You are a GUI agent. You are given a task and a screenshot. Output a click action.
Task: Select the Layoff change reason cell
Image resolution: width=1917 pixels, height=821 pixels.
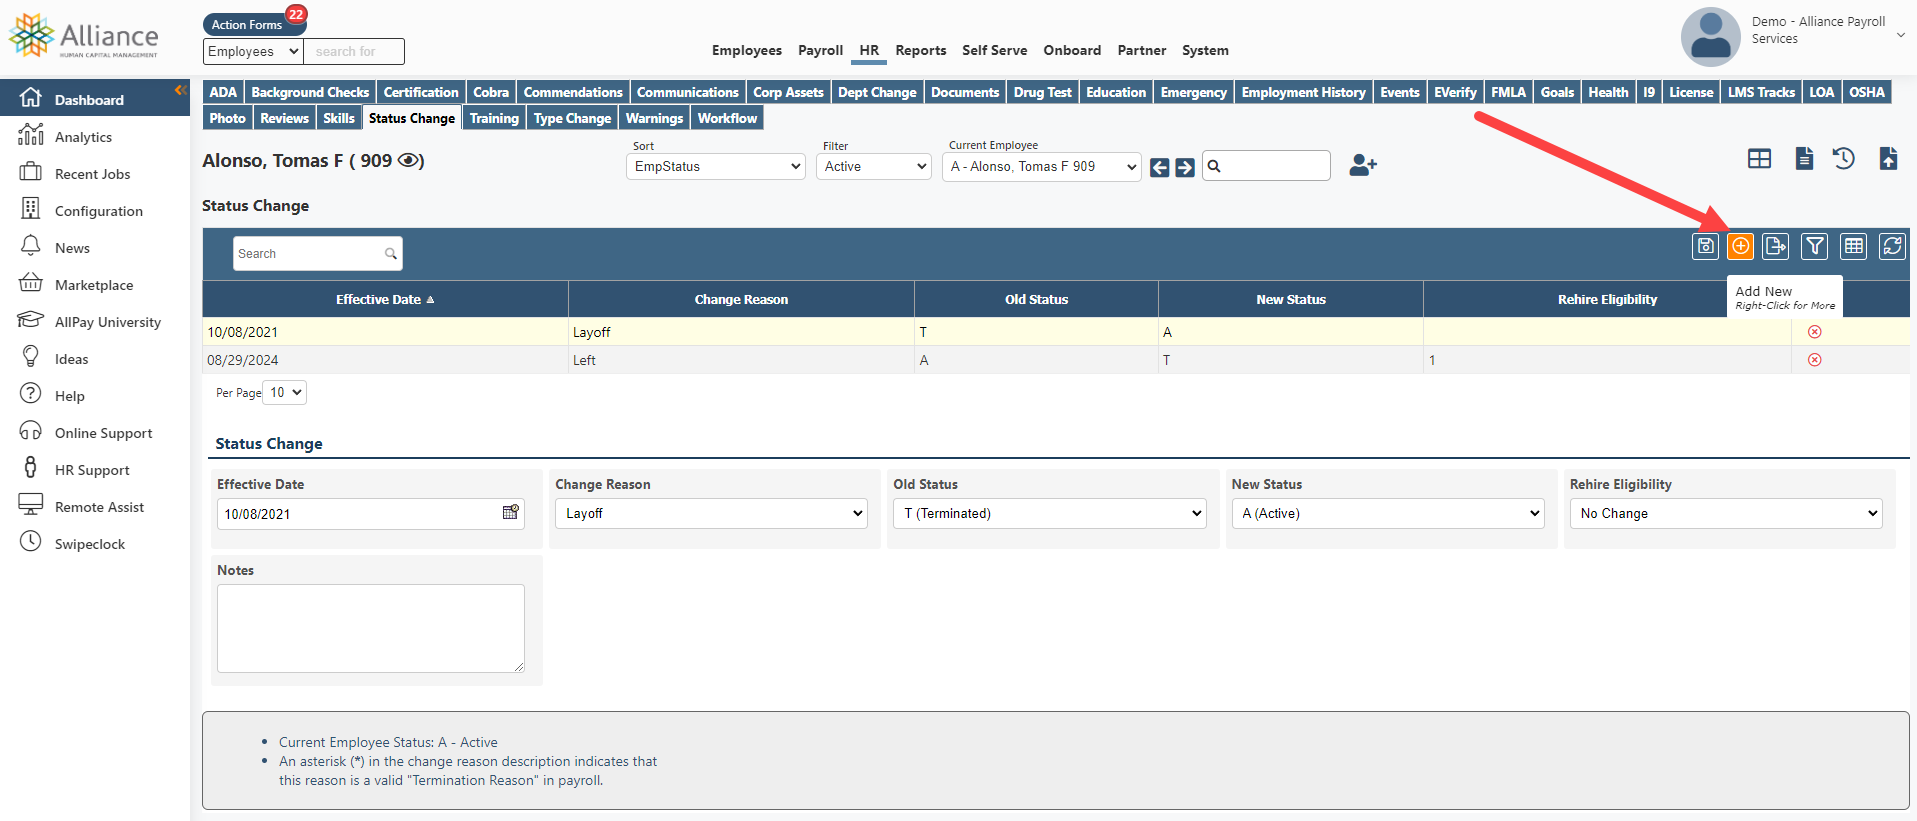pos(741,332)
